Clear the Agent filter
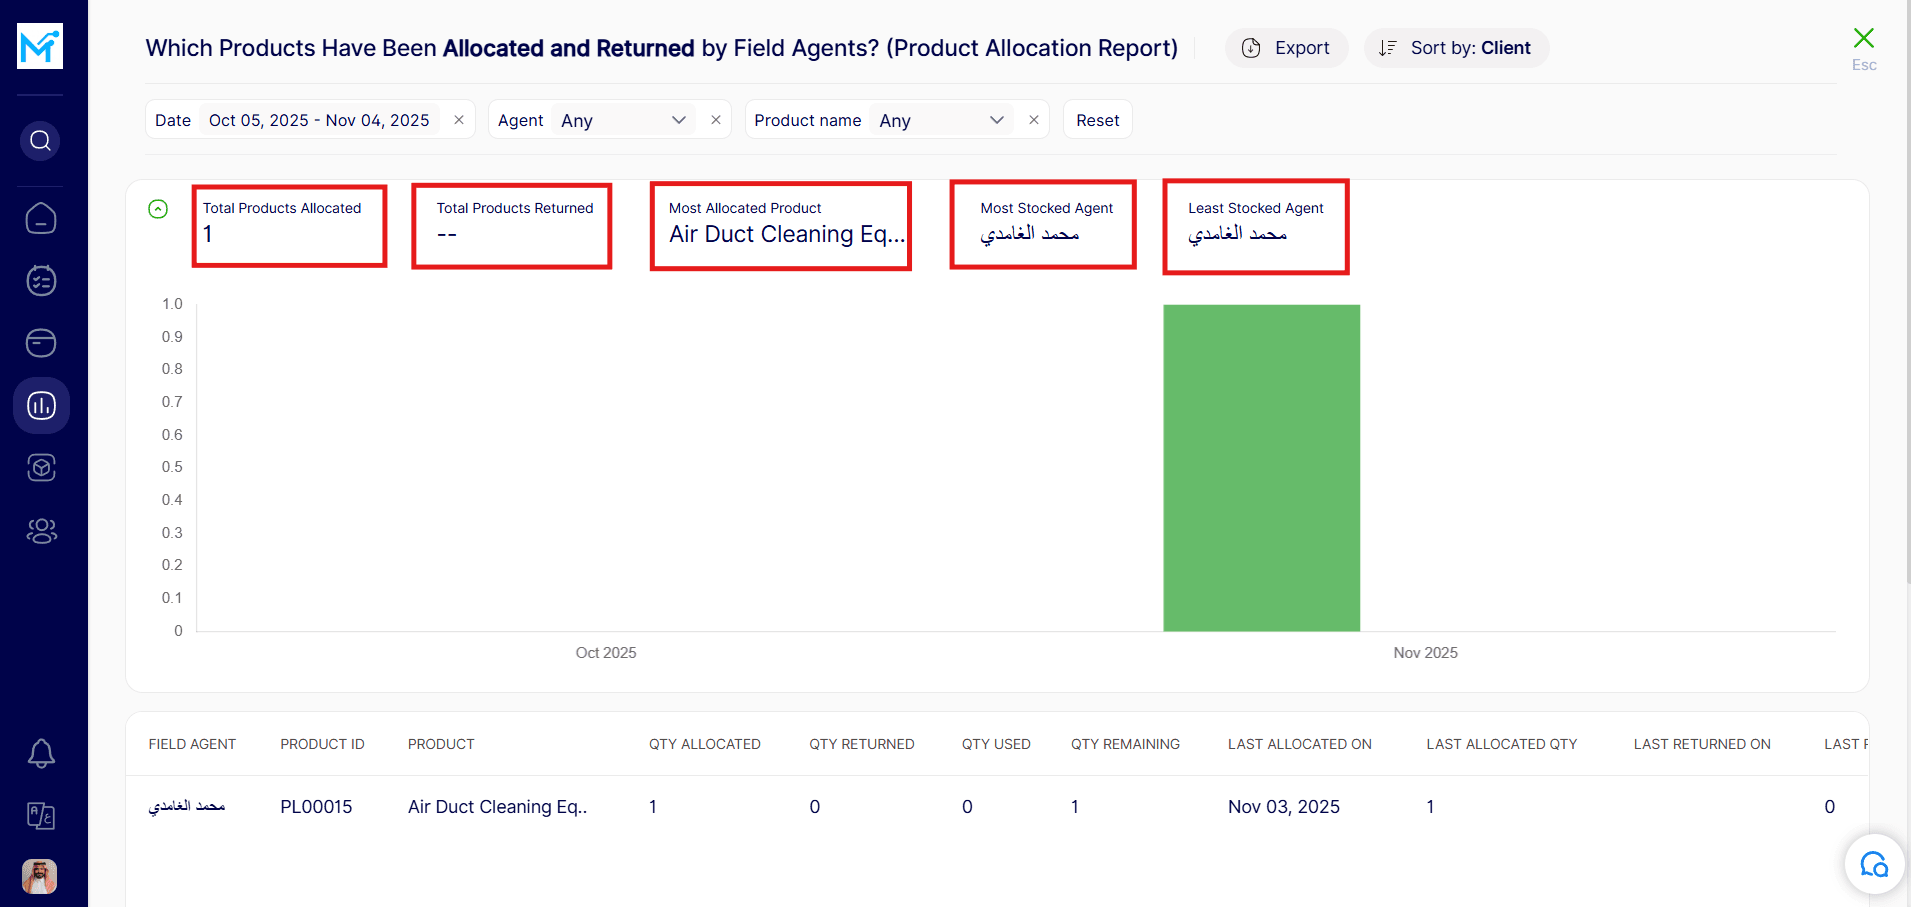 (716, 120)
